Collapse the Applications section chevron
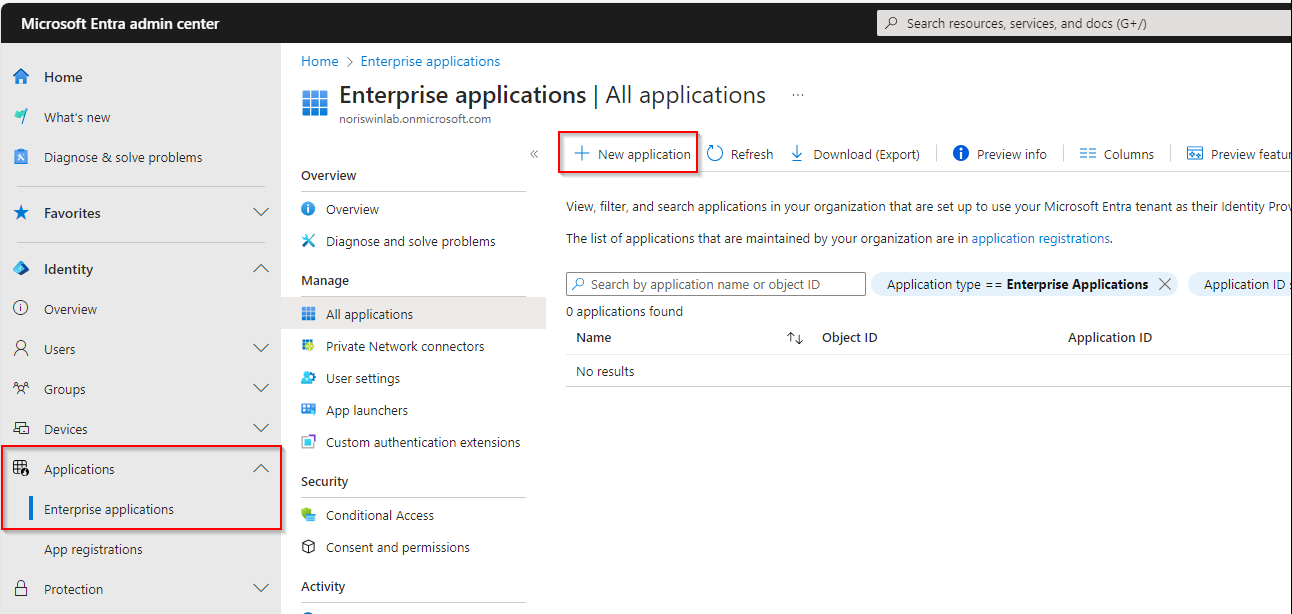1292x614 pixels. (x=261, y=468)
